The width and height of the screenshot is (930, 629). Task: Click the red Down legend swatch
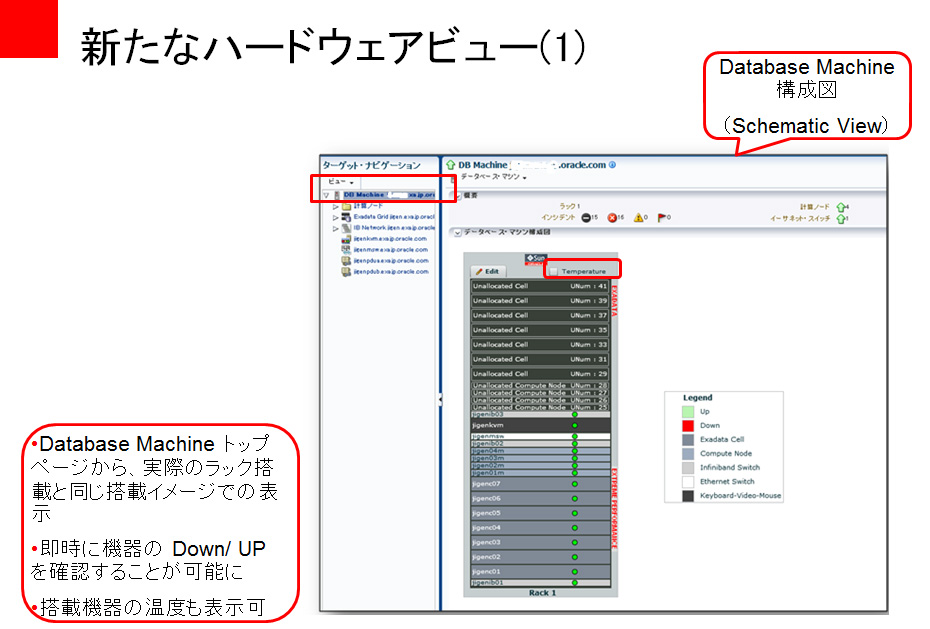click(688, 426)
